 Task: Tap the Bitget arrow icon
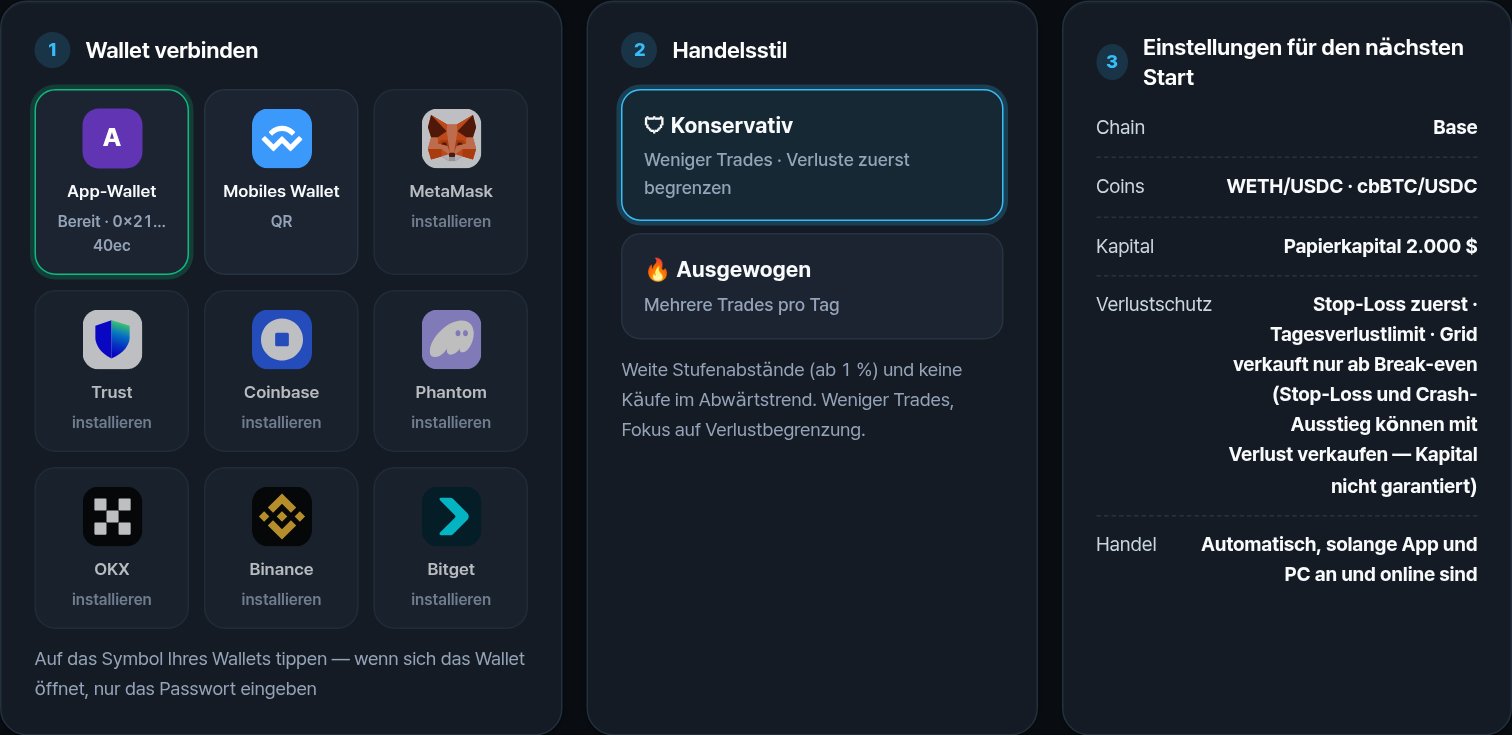[451, 516]
